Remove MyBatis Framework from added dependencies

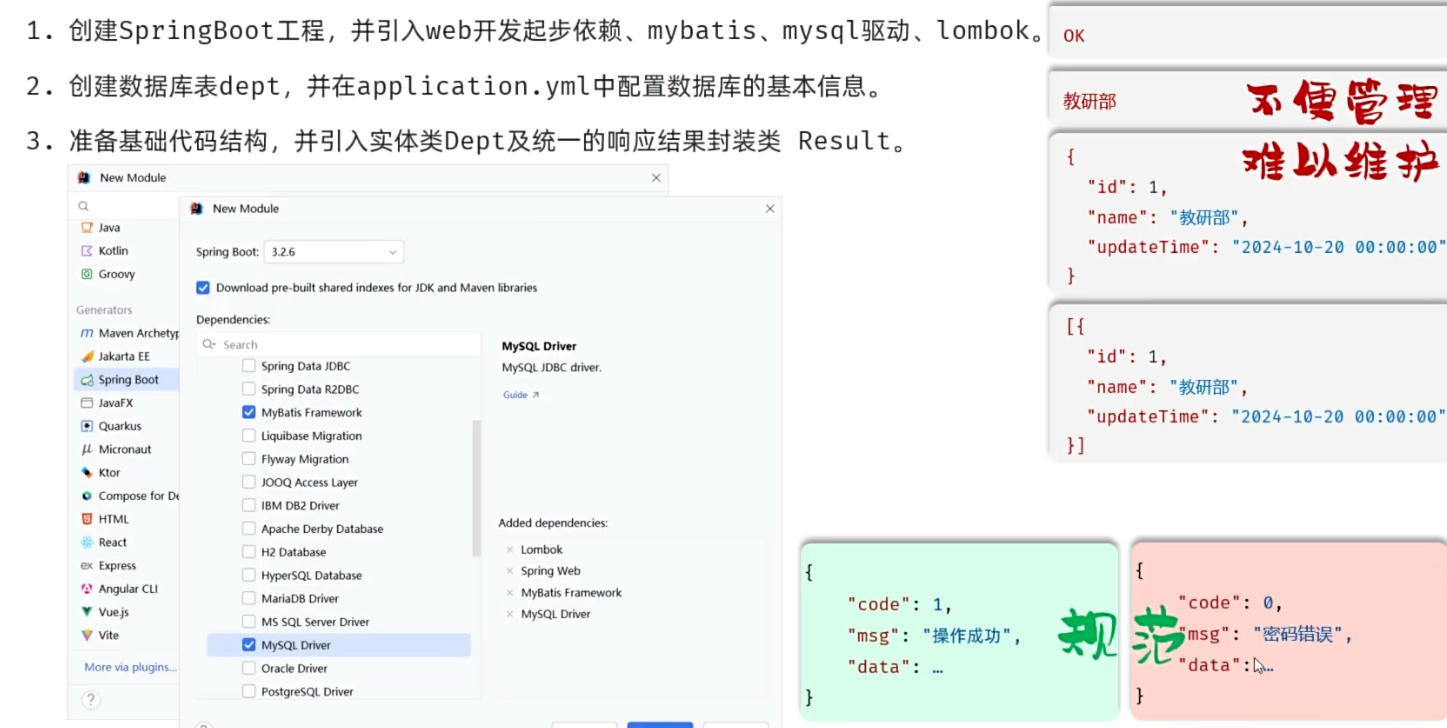(x=510, y=593)
